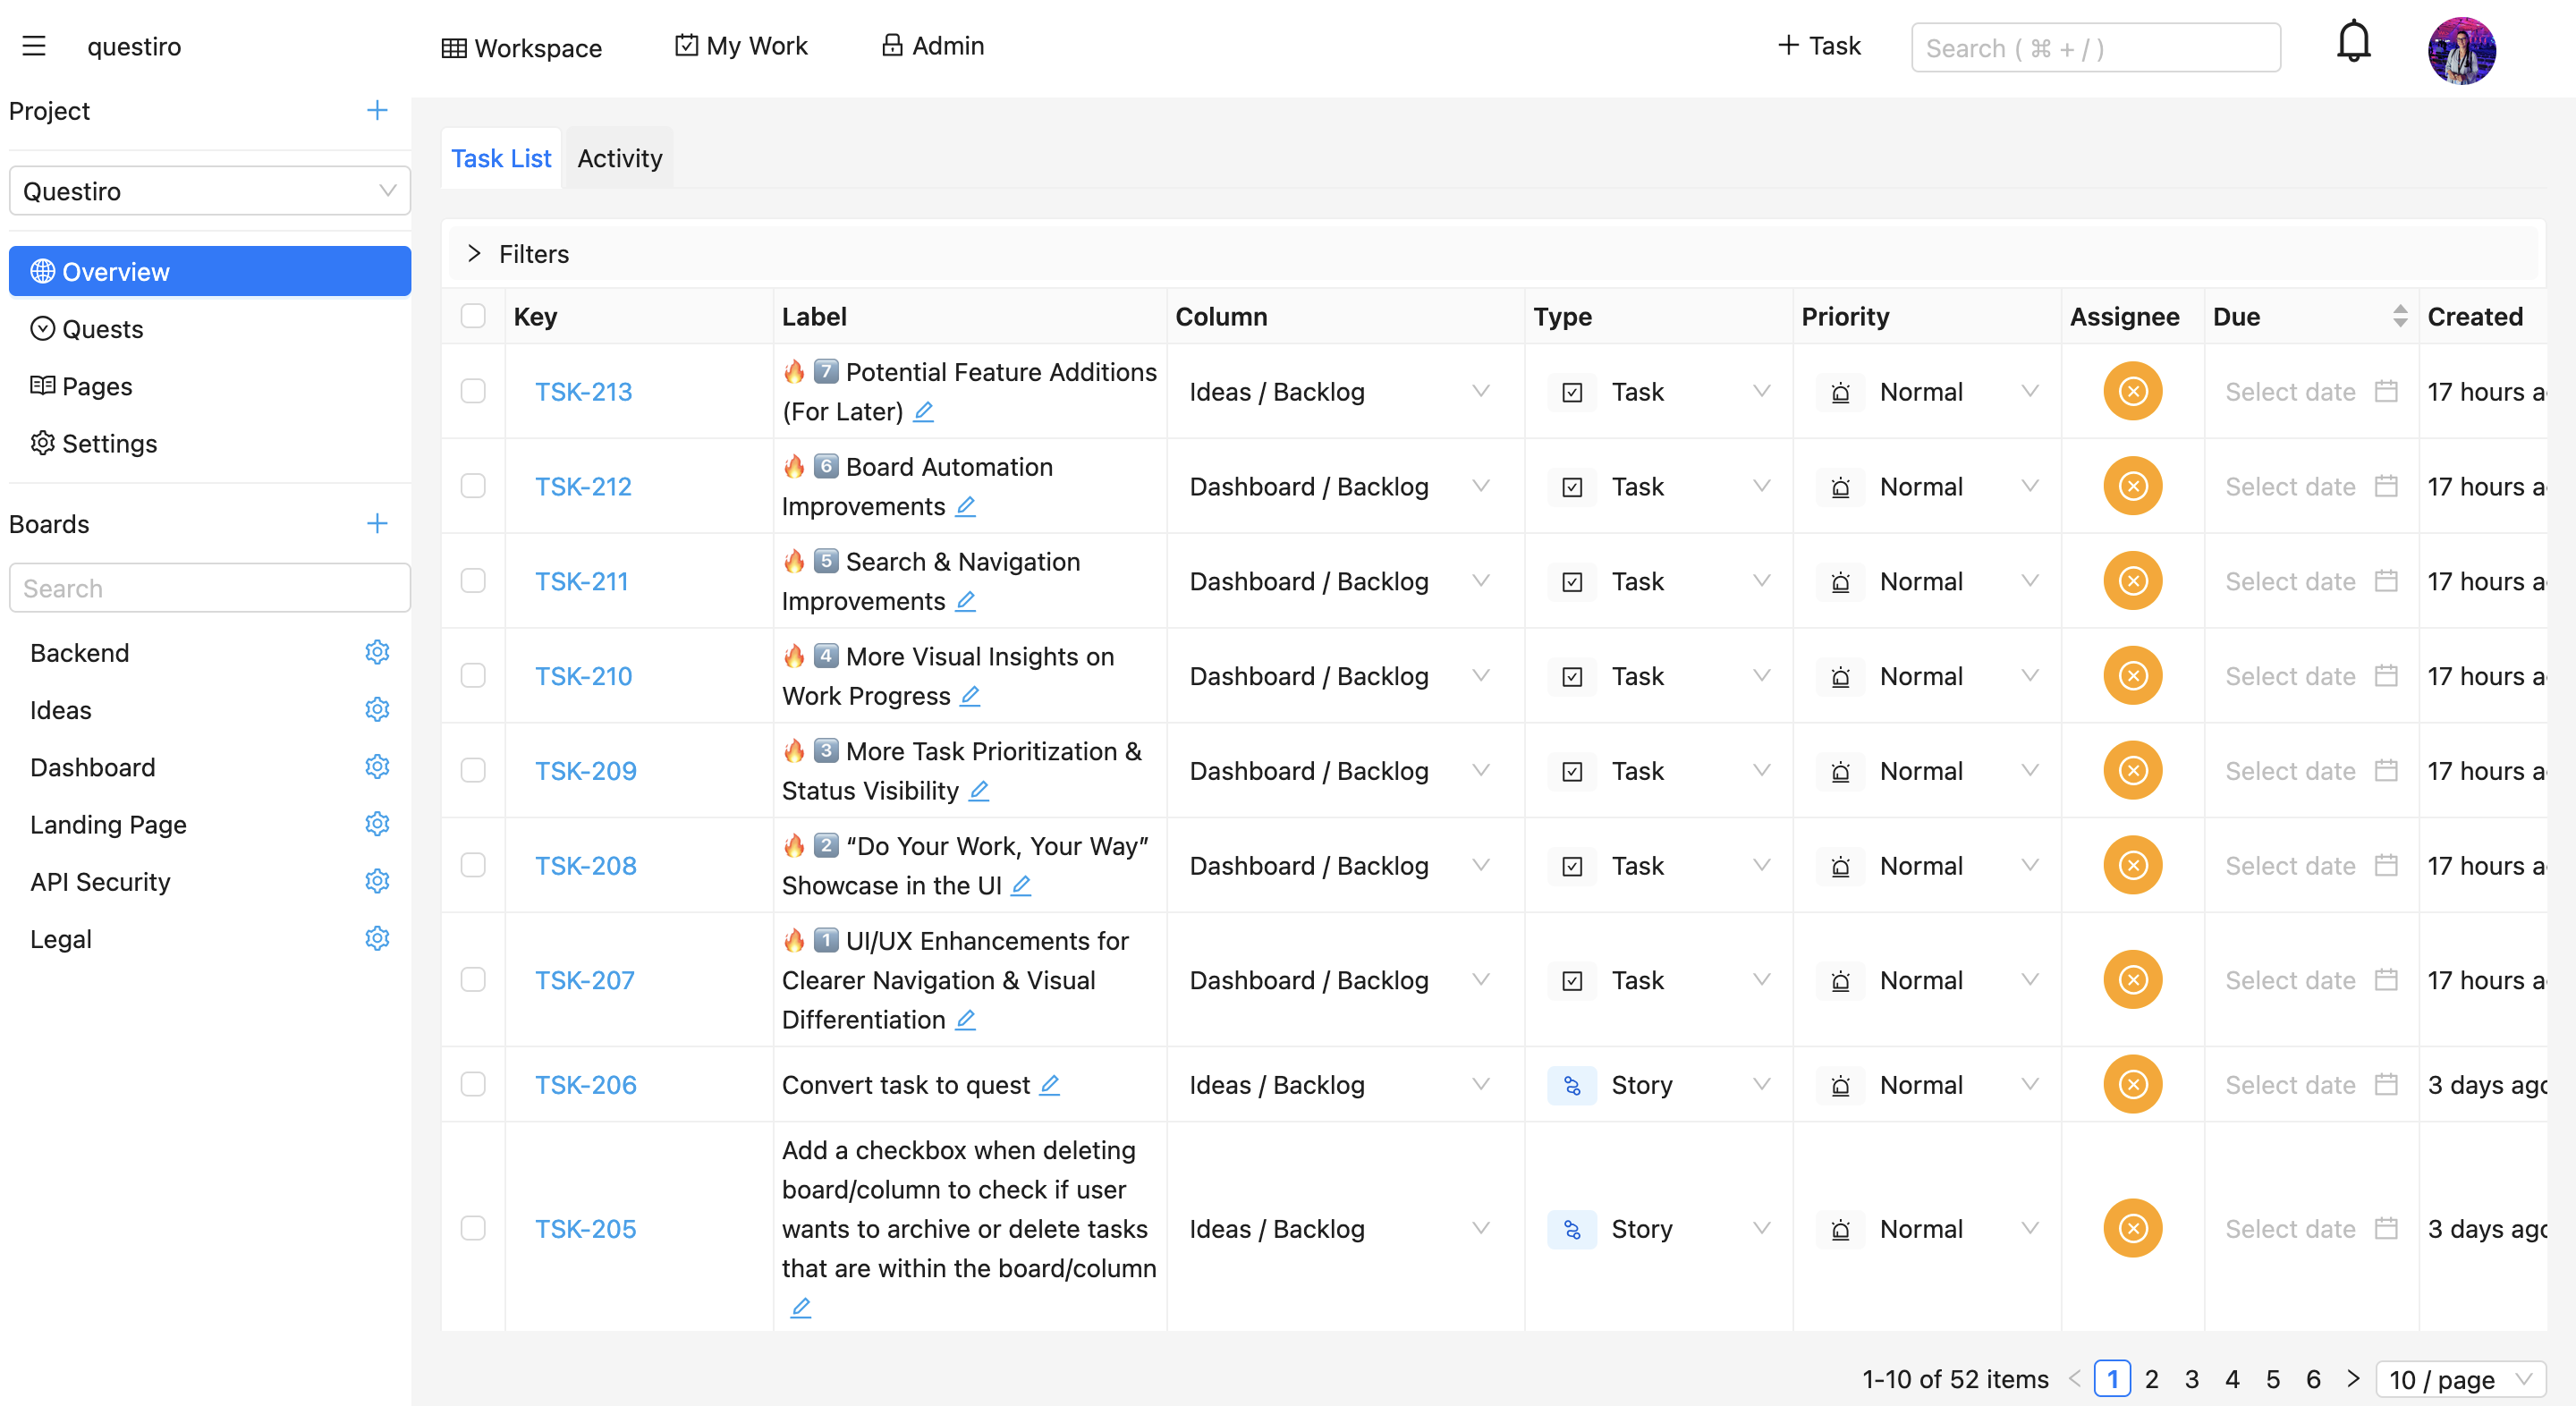This screenshot has width=2576, height=1406.
Task: Open the notifications bell
Action: coord(2353,42)
